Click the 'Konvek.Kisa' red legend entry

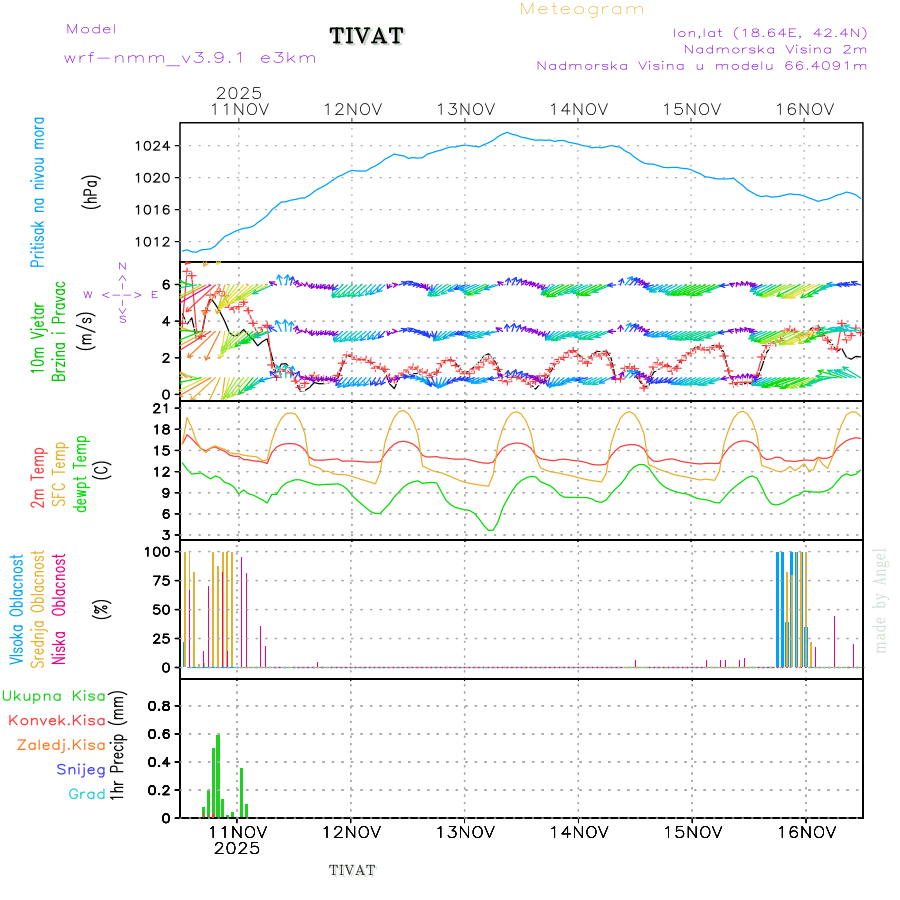(56, 720)
